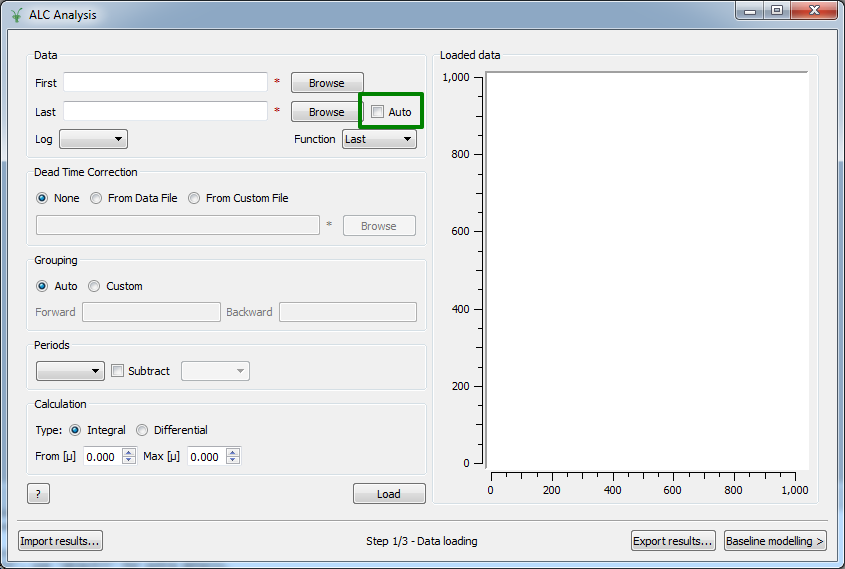Decrease the Max [µ] value with down arrow
This screenshot has height=569, width=845.
[x=233, y=461]
